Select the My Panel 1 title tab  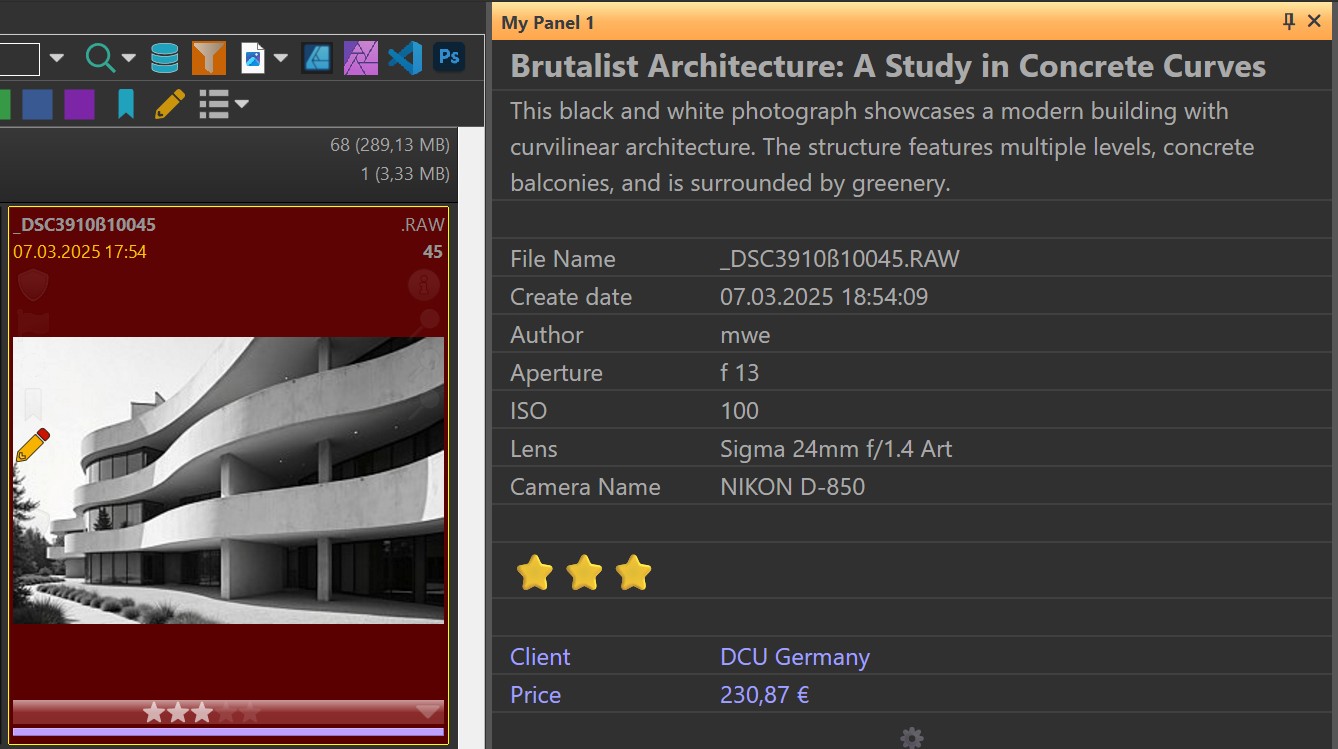click(x=548, y=22)
